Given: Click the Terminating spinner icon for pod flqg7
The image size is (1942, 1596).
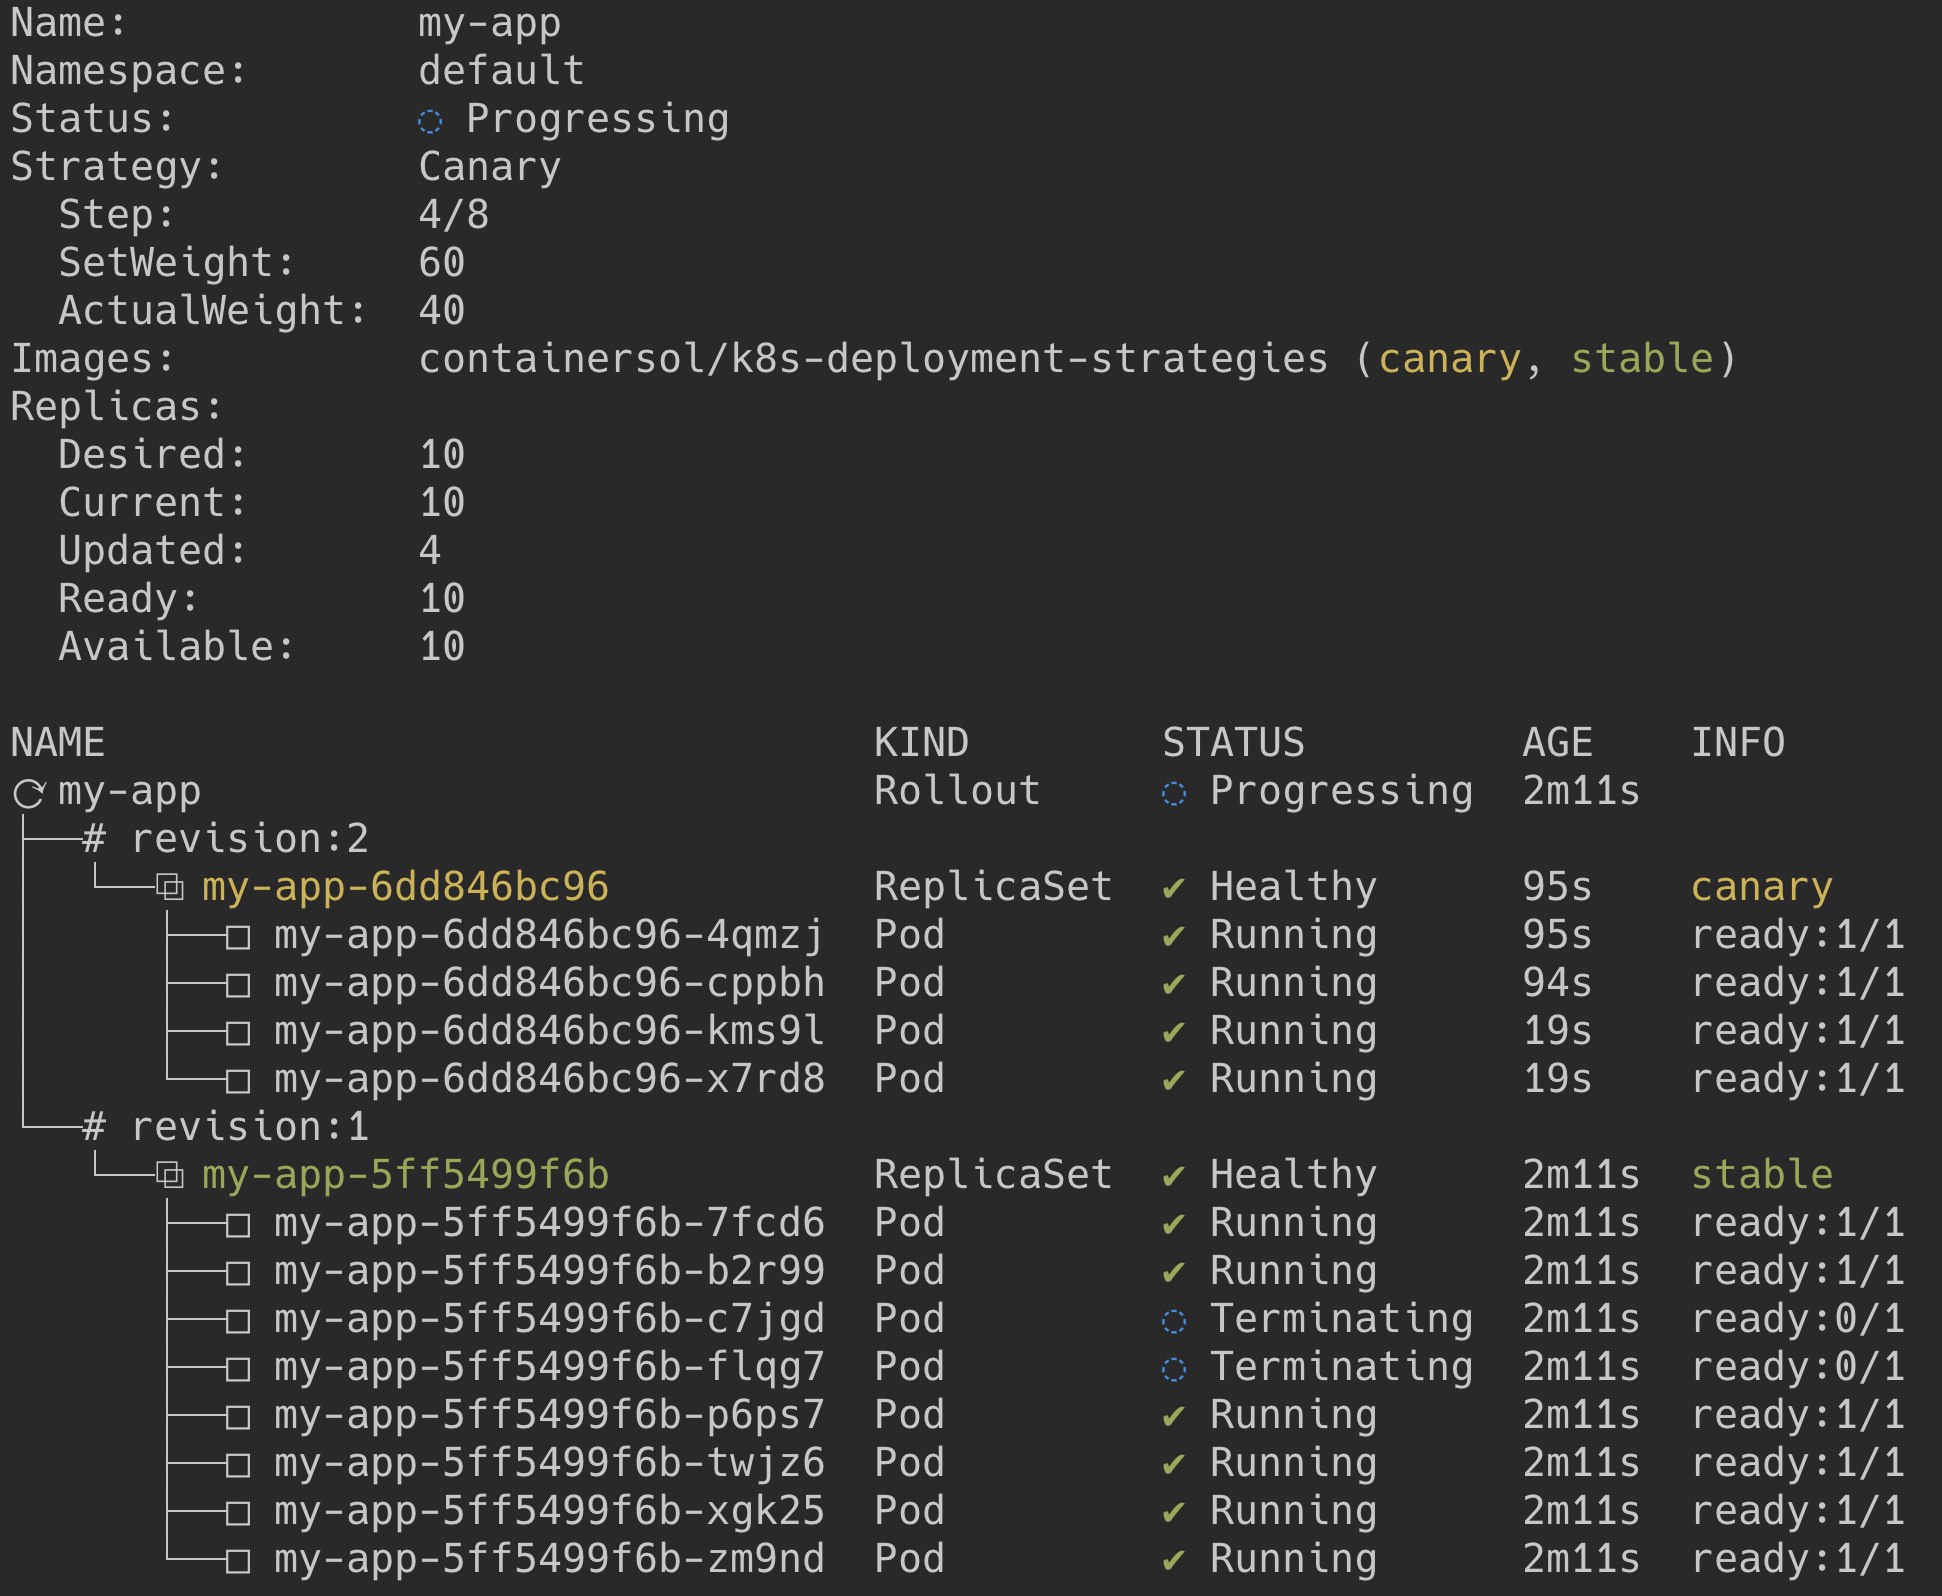Looking at the screenshot, I should [x=1174, y=1369].
